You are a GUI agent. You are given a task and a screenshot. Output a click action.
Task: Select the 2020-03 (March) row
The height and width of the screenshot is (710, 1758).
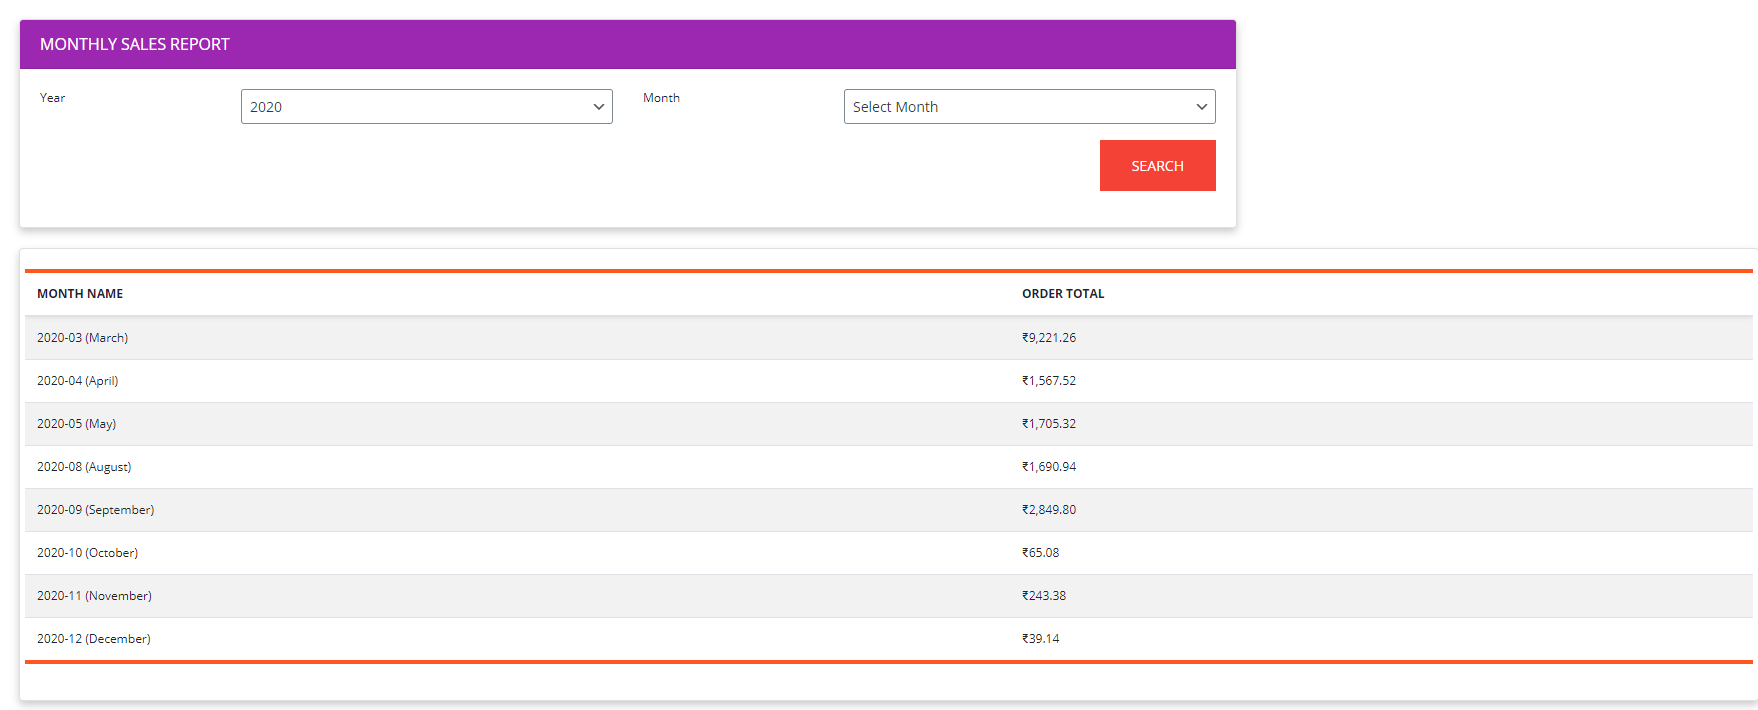point(83,338)
